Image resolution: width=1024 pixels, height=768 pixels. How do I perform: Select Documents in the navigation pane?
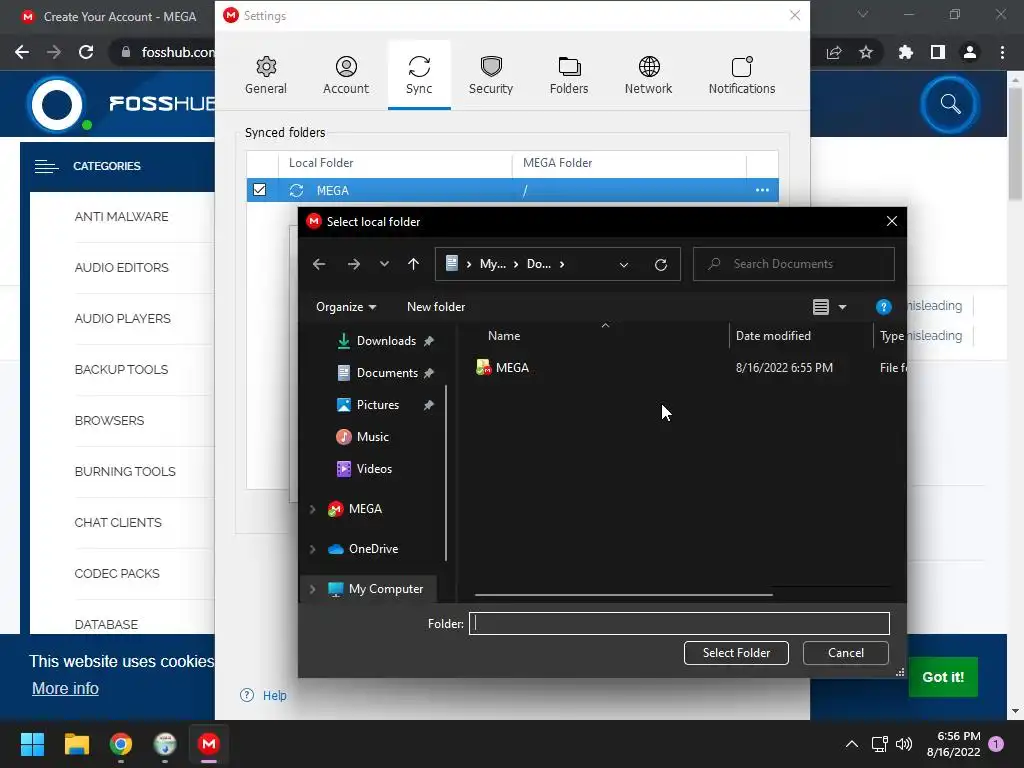[x=387, y=373]
